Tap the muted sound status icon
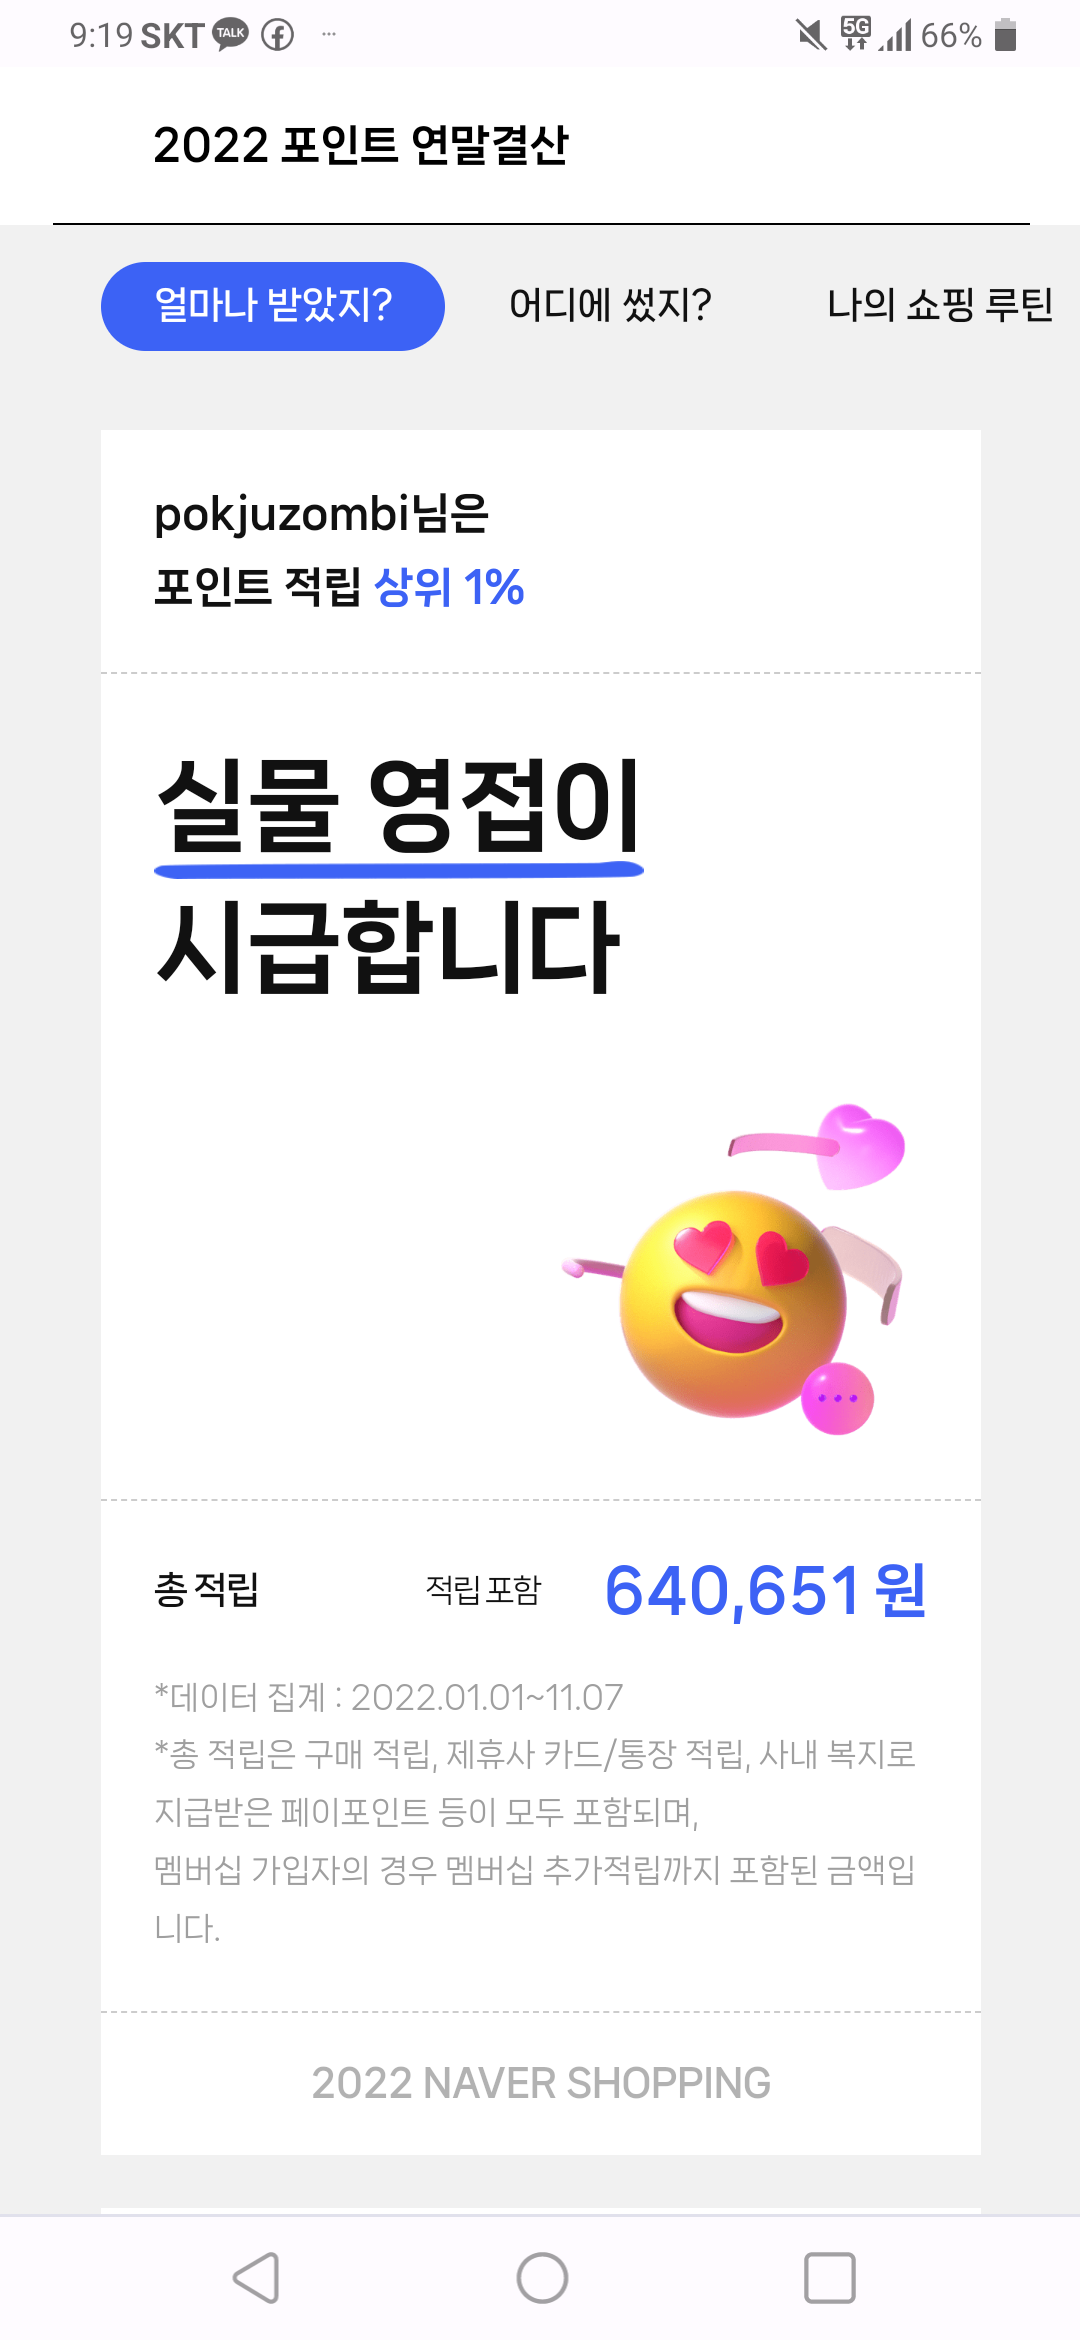This screenshot has height=2340, width=1080. [811, 35]
